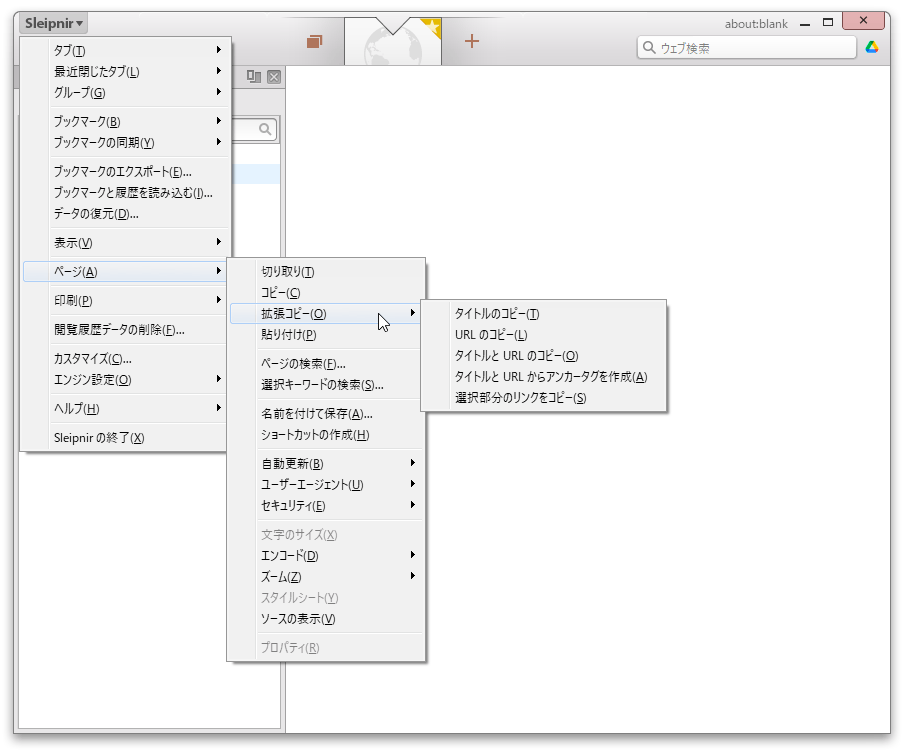
Task: Select the 拡張コピー(O) entry
Action: coord(326,314)
